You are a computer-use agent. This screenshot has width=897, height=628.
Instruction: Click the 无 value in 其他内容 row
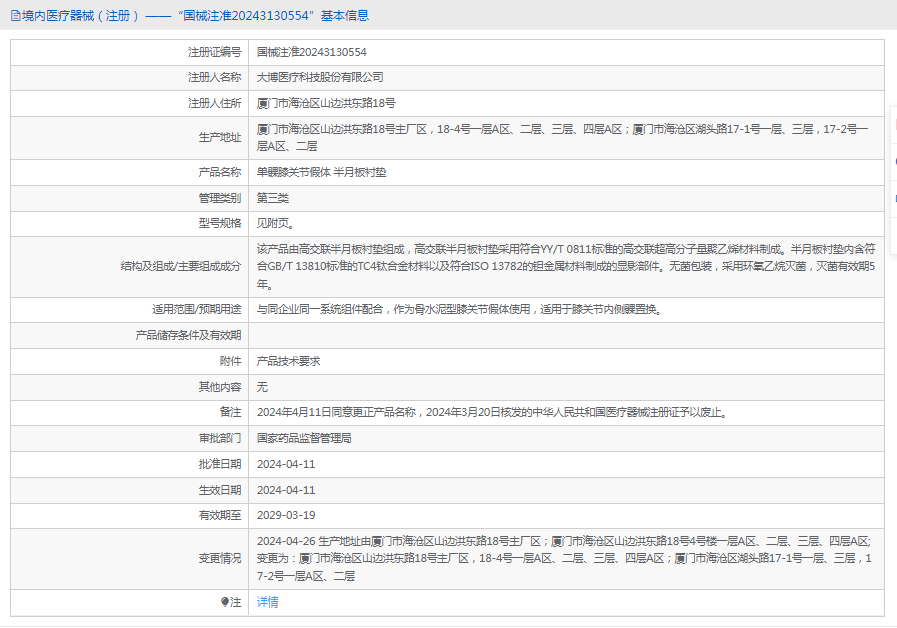[262, 387]
